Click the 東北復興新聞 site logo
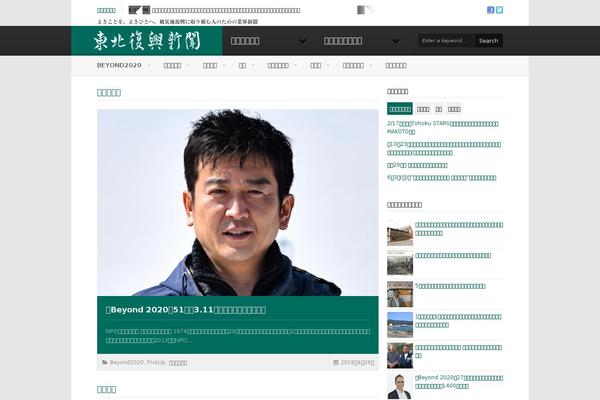 pyautogui.click(x=147, y=41)
